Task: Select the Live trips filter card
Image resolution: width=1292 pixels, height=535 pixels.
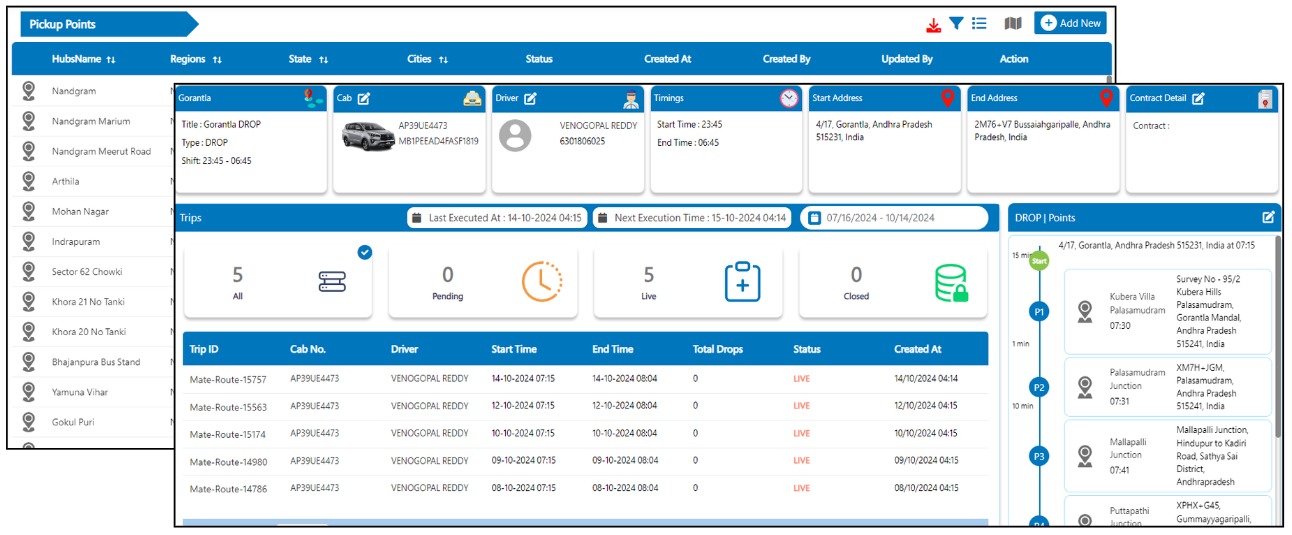Action: (x=687, y=282)
